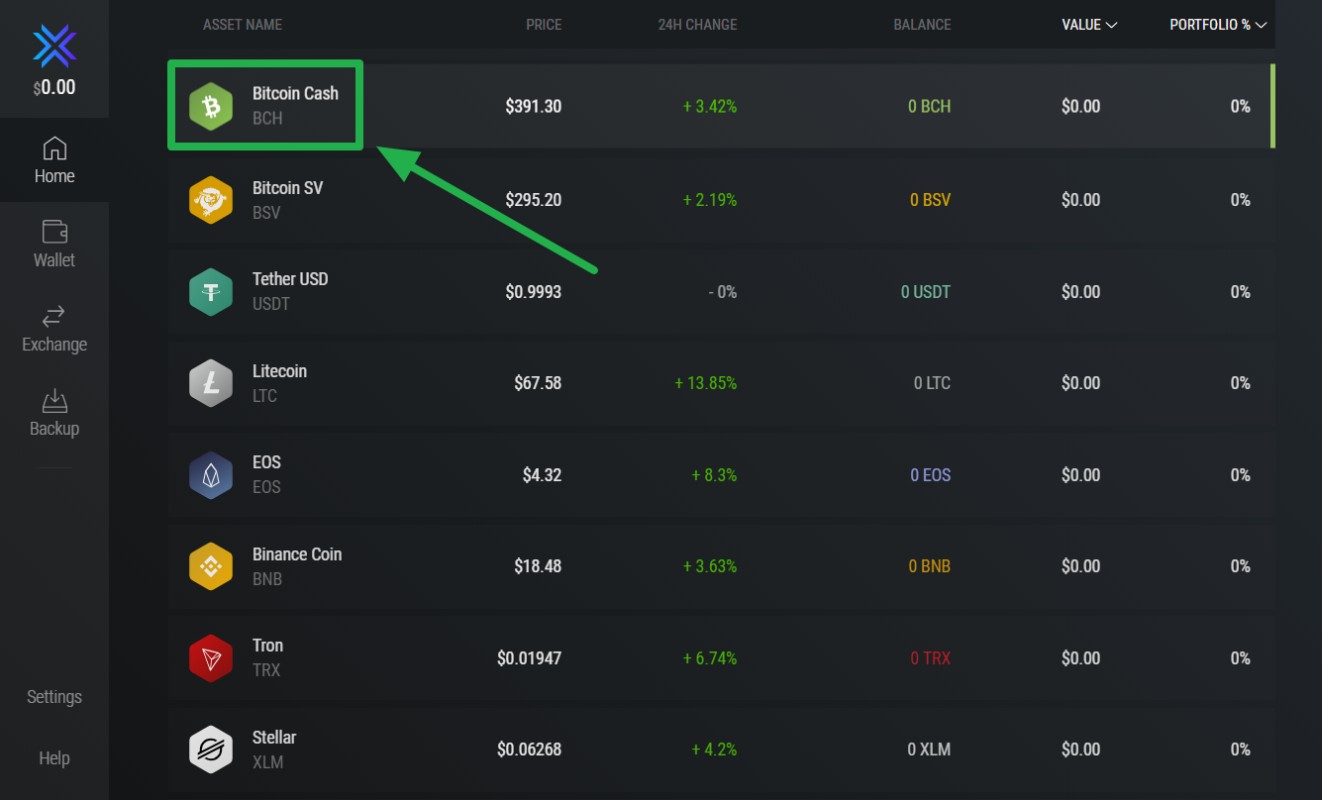1322x800 pixels.
Task: Click the Bitcoin Cash coin icon
Action: tap(211, 106)
